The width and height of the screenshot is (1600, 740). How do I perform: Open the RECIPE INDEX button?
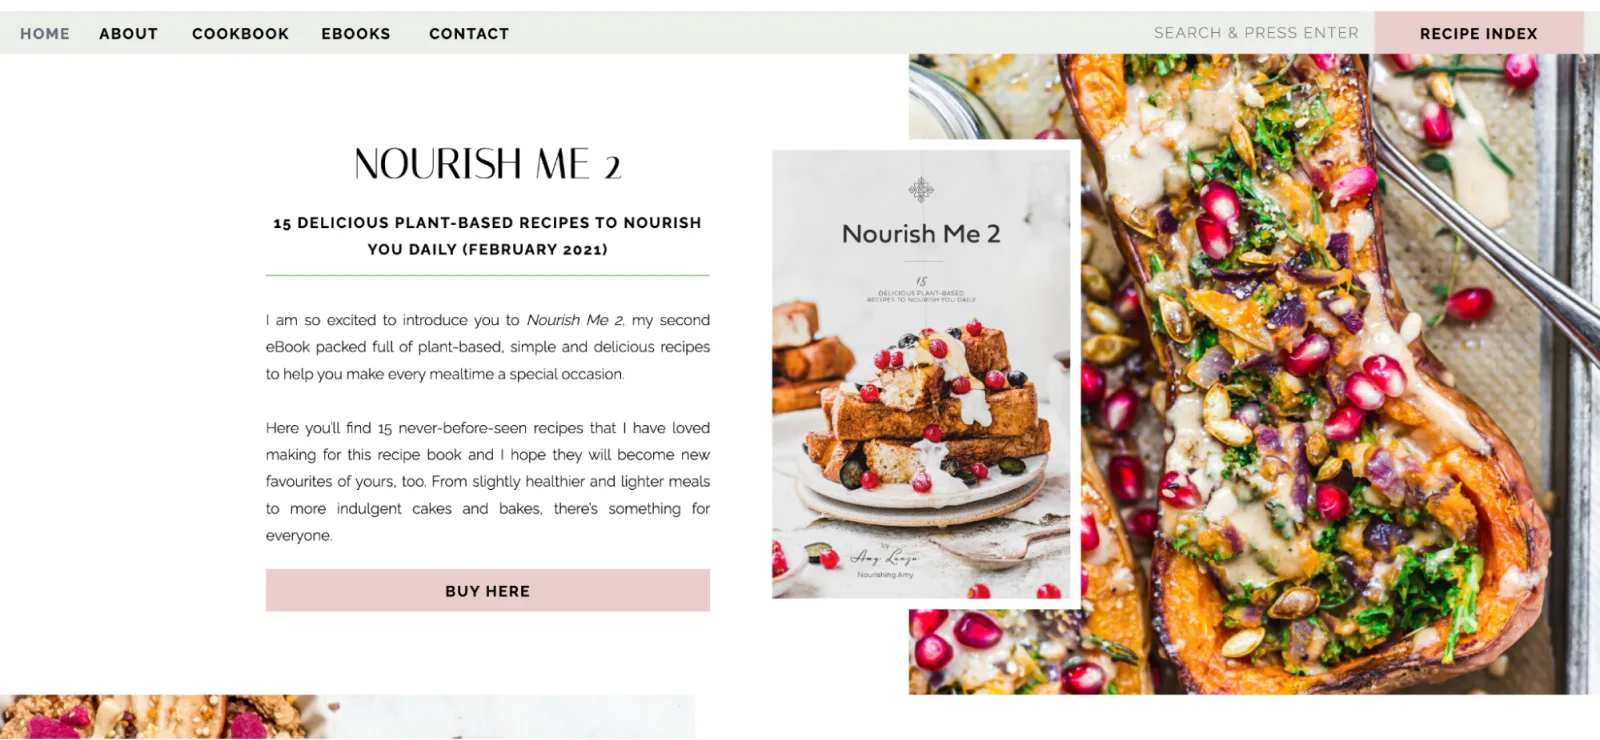pos(1479,33)
